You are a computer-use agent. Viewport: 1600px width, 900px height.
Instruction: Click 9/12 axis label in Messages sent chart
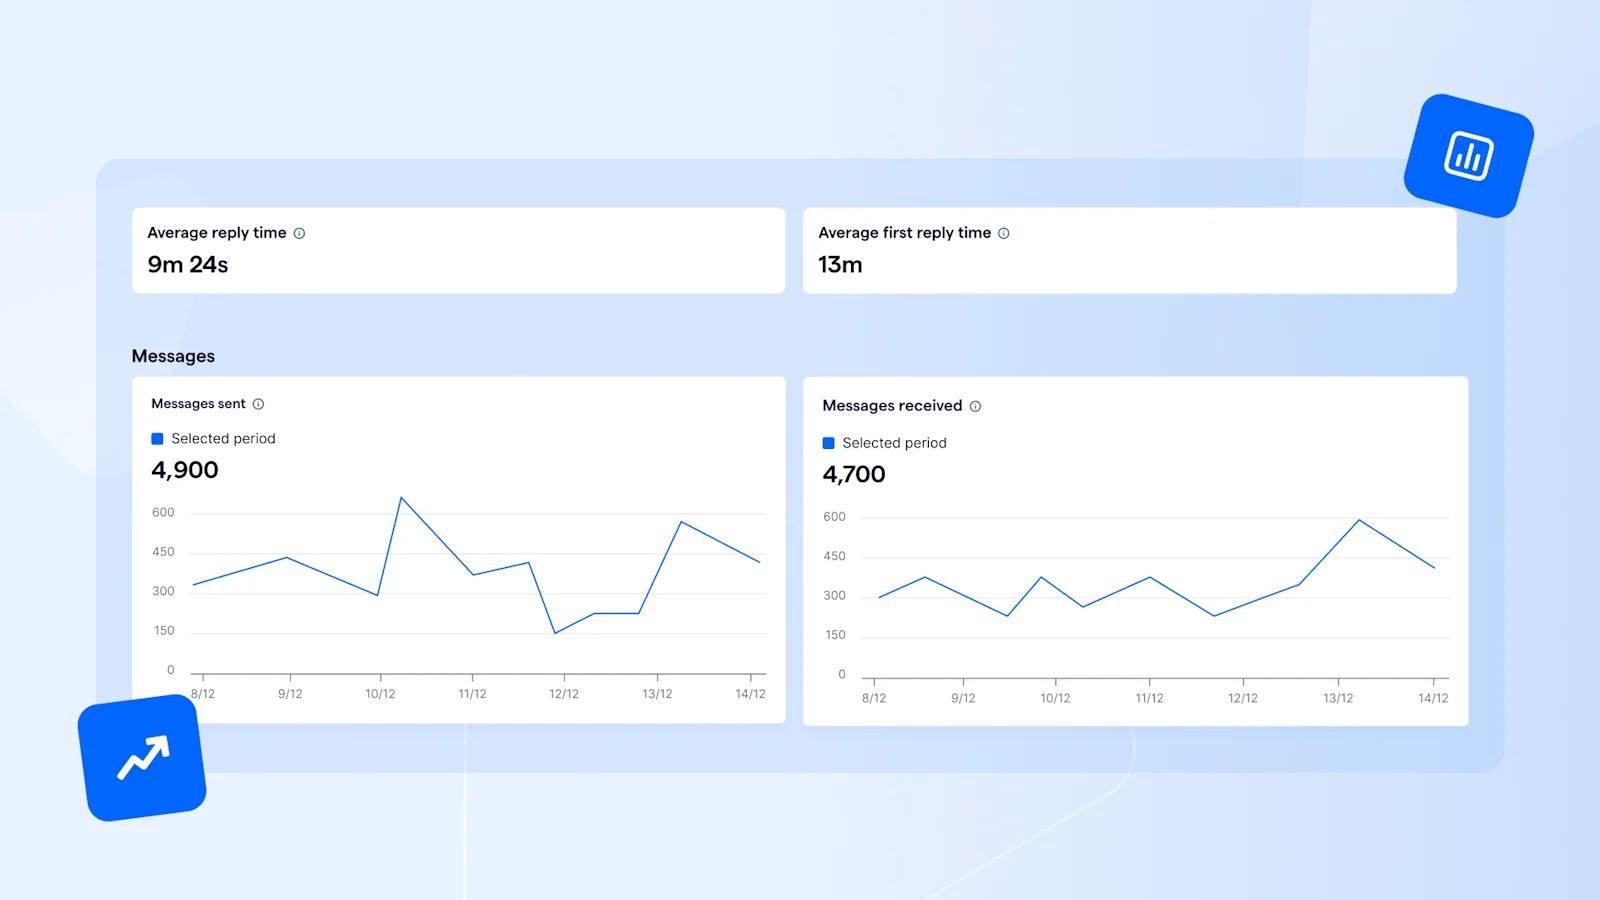(x=290, y=694)
